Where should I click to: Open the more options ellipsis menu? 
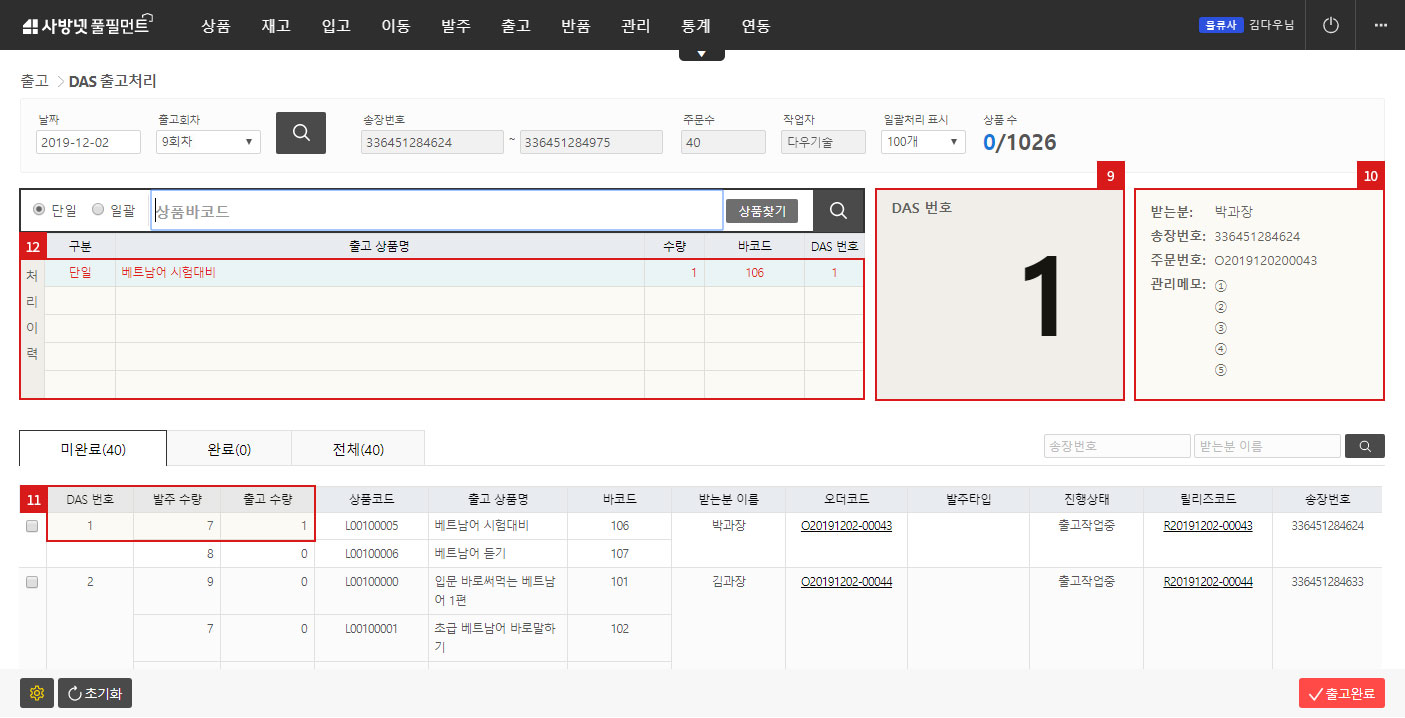click(1381, 25)
